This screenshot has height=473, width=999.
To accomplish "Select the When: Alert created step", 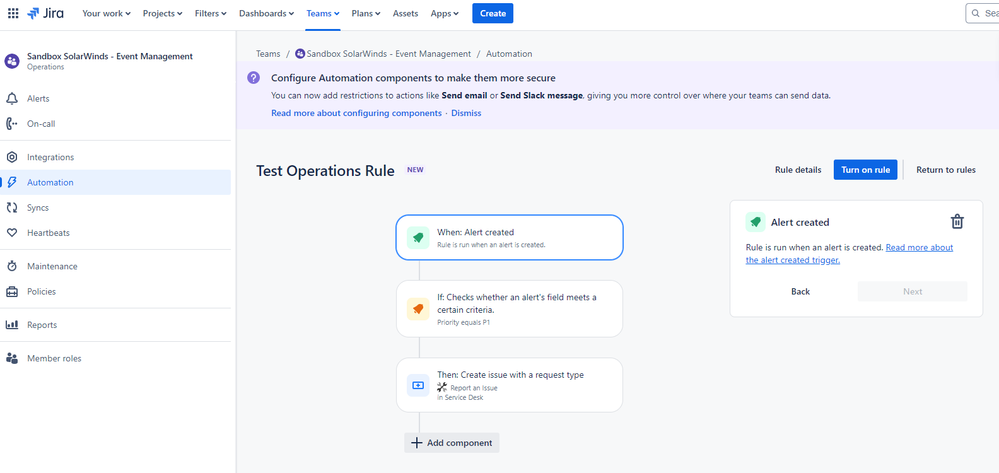I will click(x=510, y=237).
